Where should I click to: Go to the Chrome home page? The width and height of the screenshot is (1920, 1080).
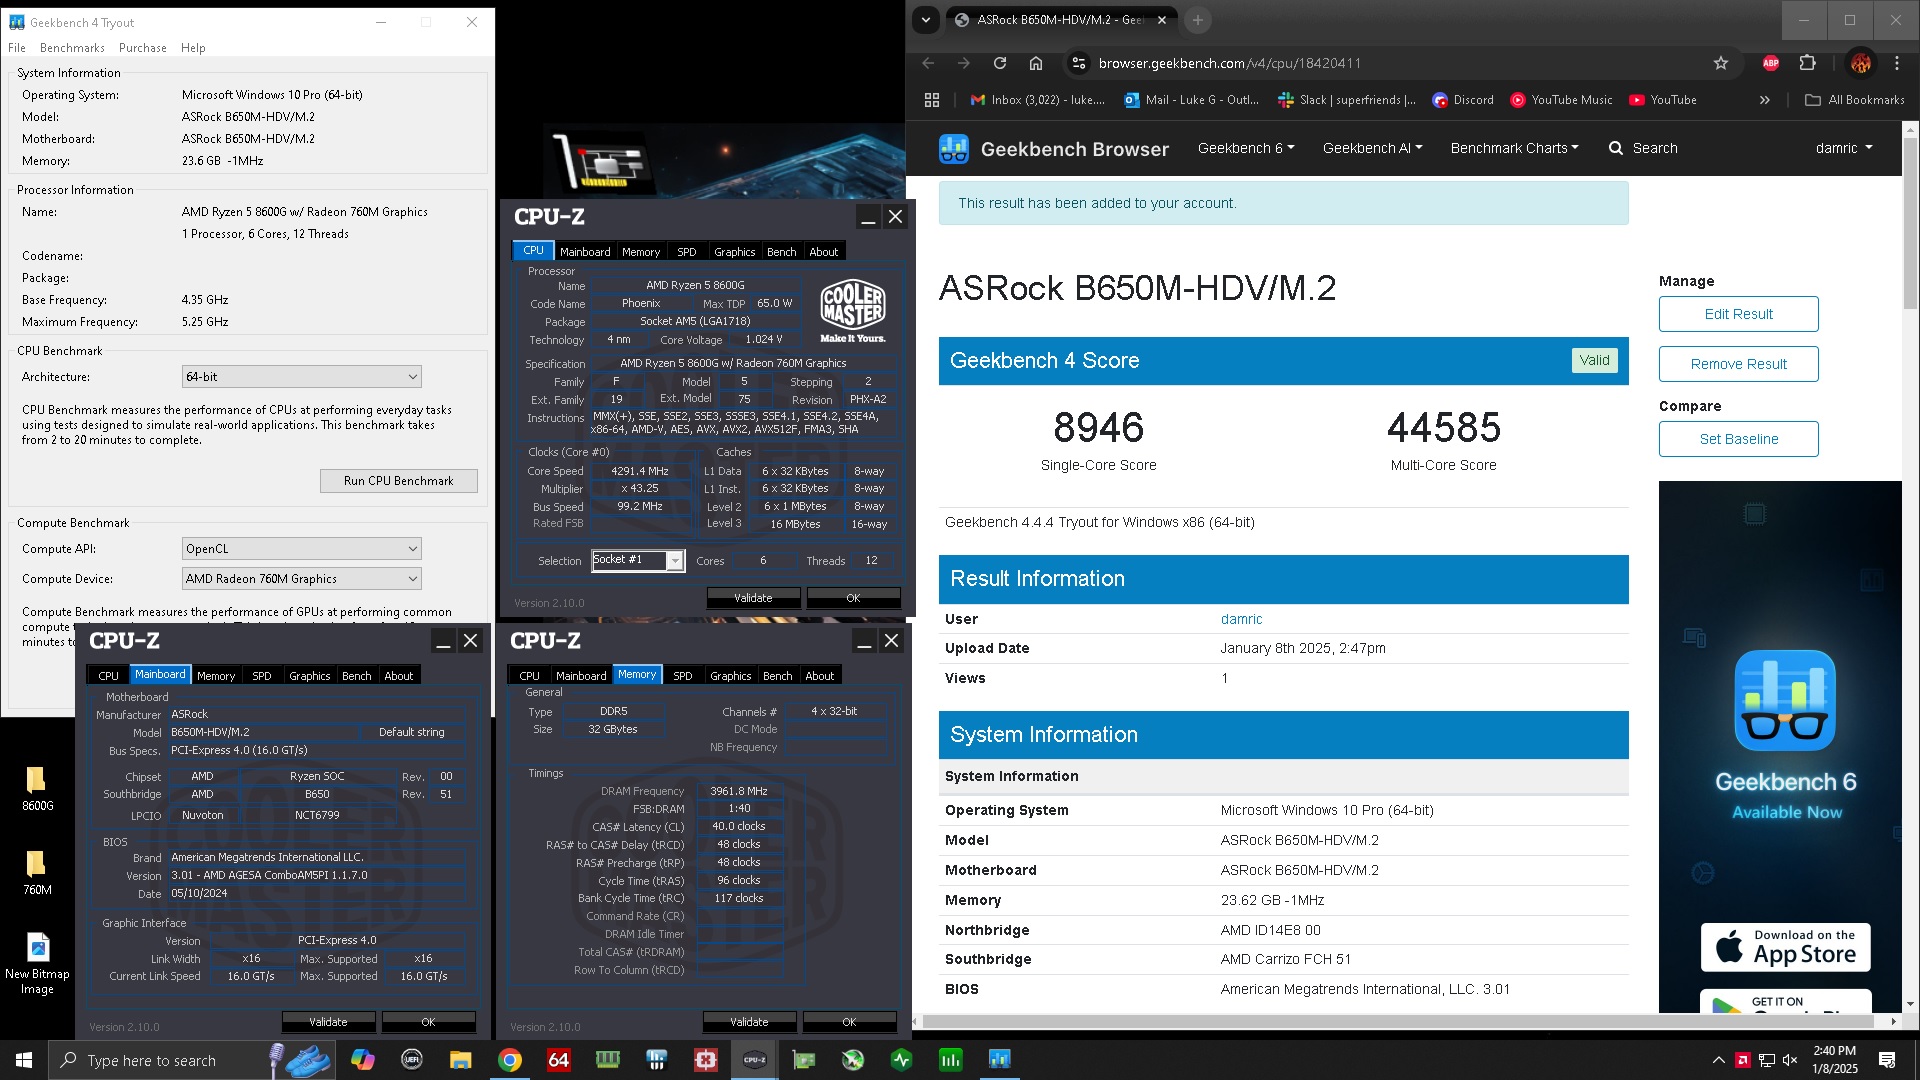tap(1036, 63)
